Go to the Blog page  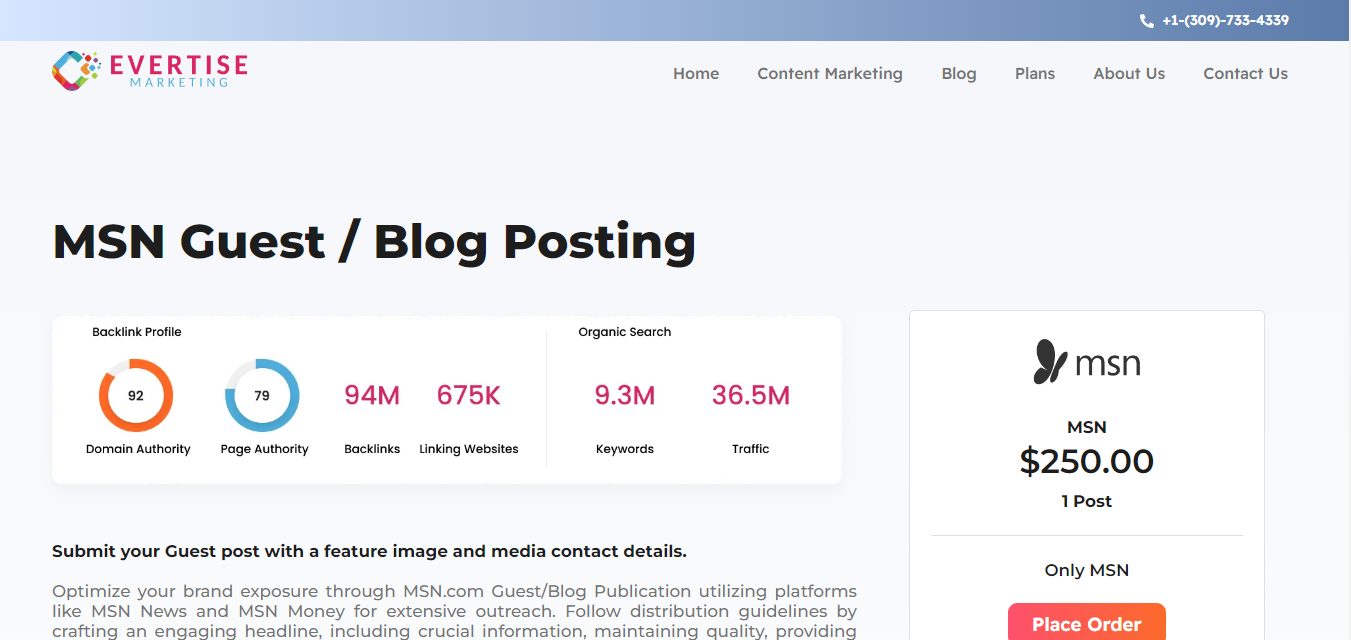(x=959, y=73)
